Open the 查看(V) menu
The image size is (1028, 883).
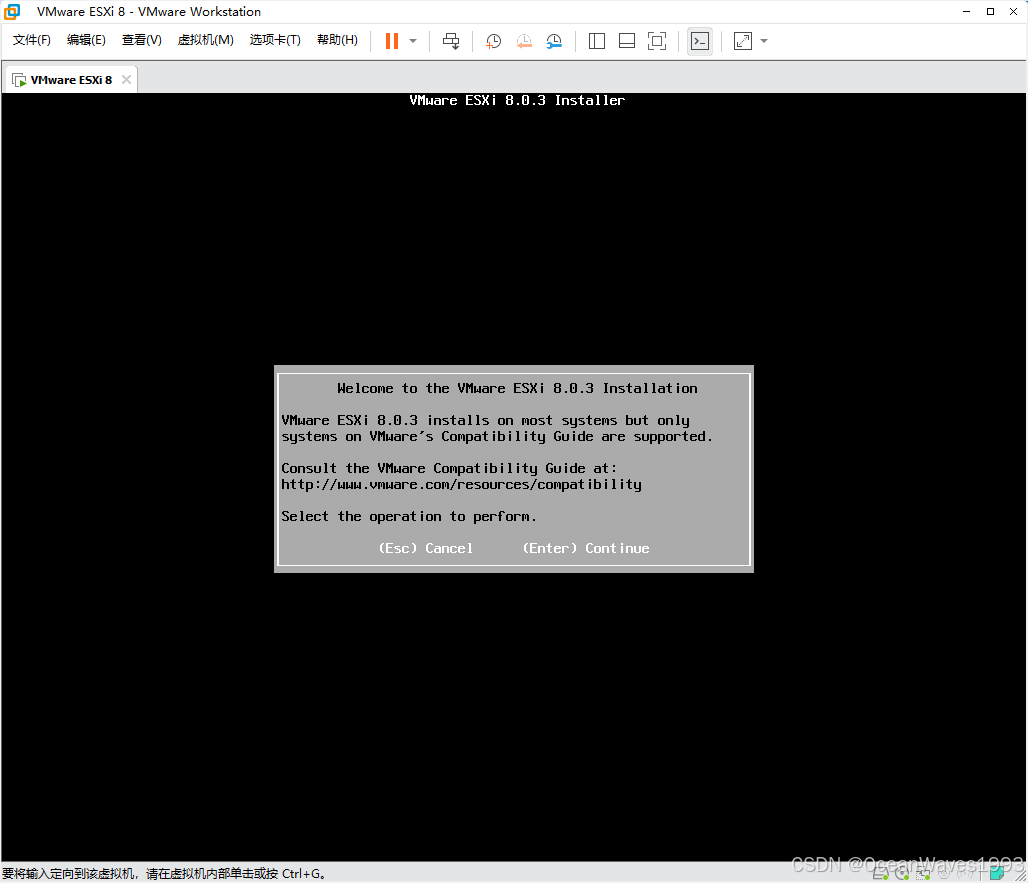142,40
